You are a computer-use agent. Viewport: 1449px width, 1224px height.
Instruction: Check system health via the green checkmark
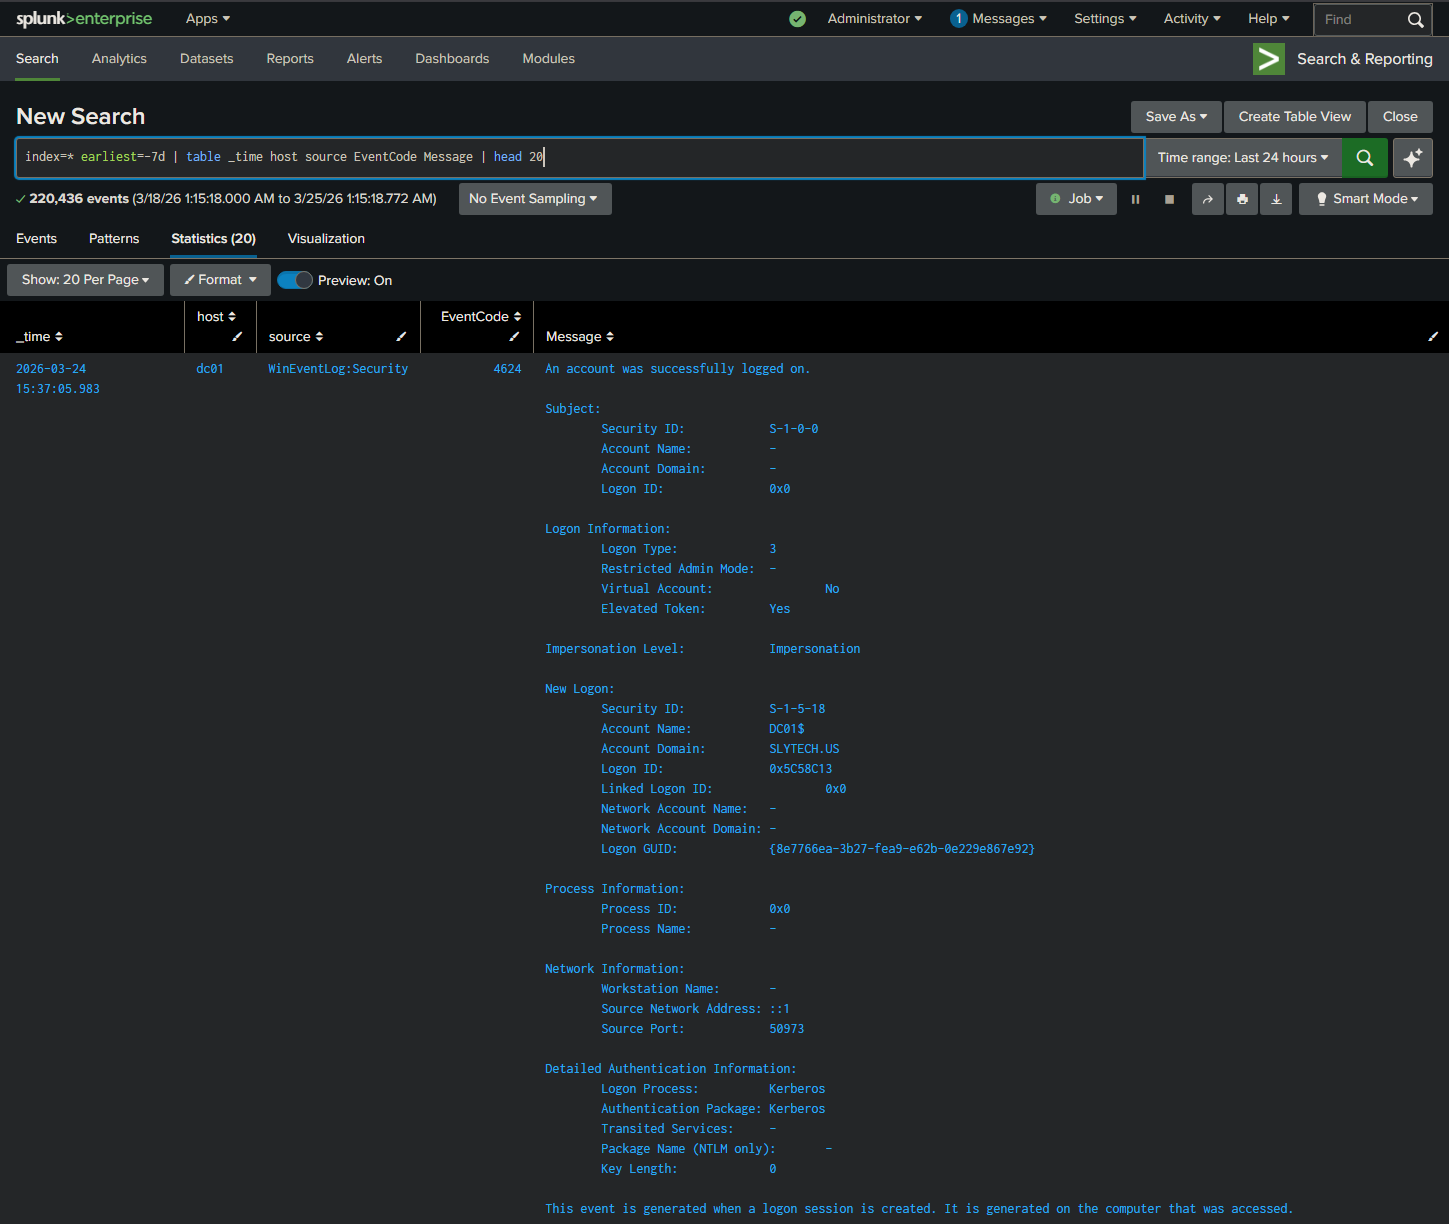(x=797, y=18)
